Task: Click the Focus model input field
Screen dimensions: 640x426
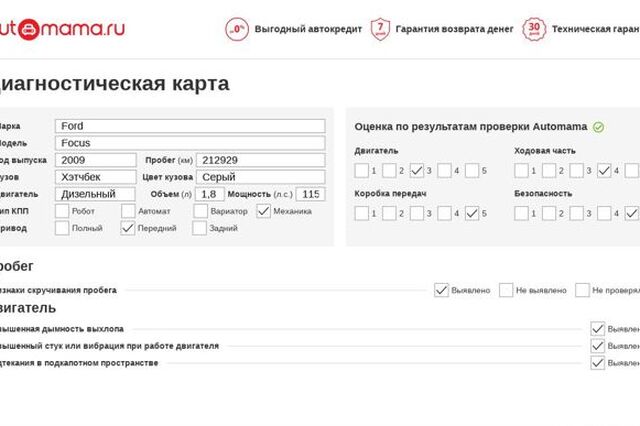Action: tap(190, 143)
